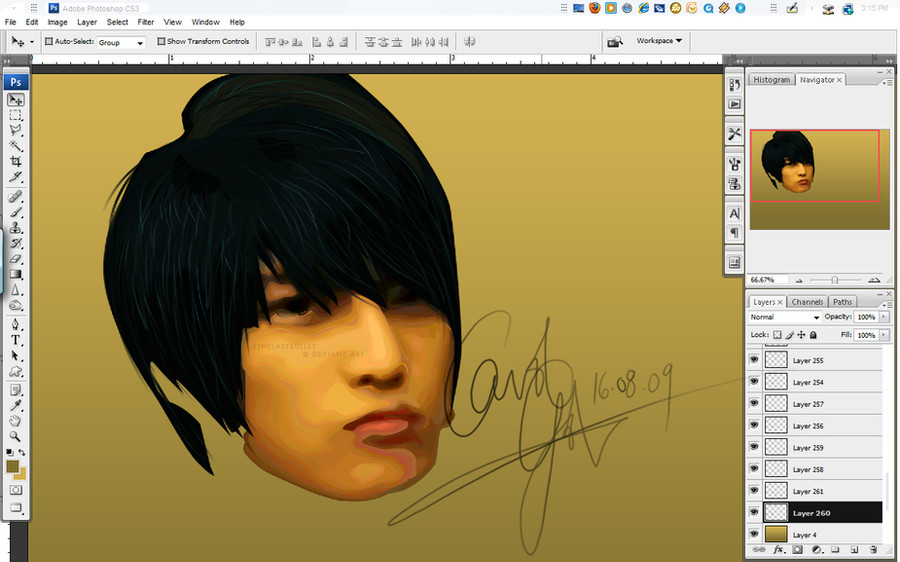Open the Auto-Select Group dropdown
Image resolution: width=900 pixels, height=562 pixels.
click(121, 42)
